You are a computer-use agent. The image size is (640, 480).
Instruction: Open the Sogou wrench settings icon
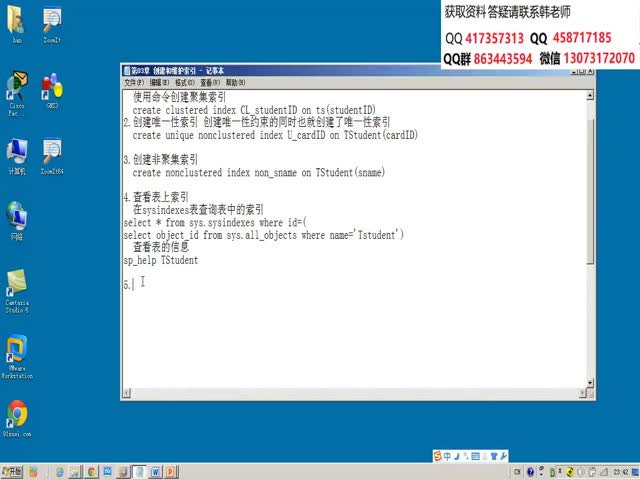[503, 456]
